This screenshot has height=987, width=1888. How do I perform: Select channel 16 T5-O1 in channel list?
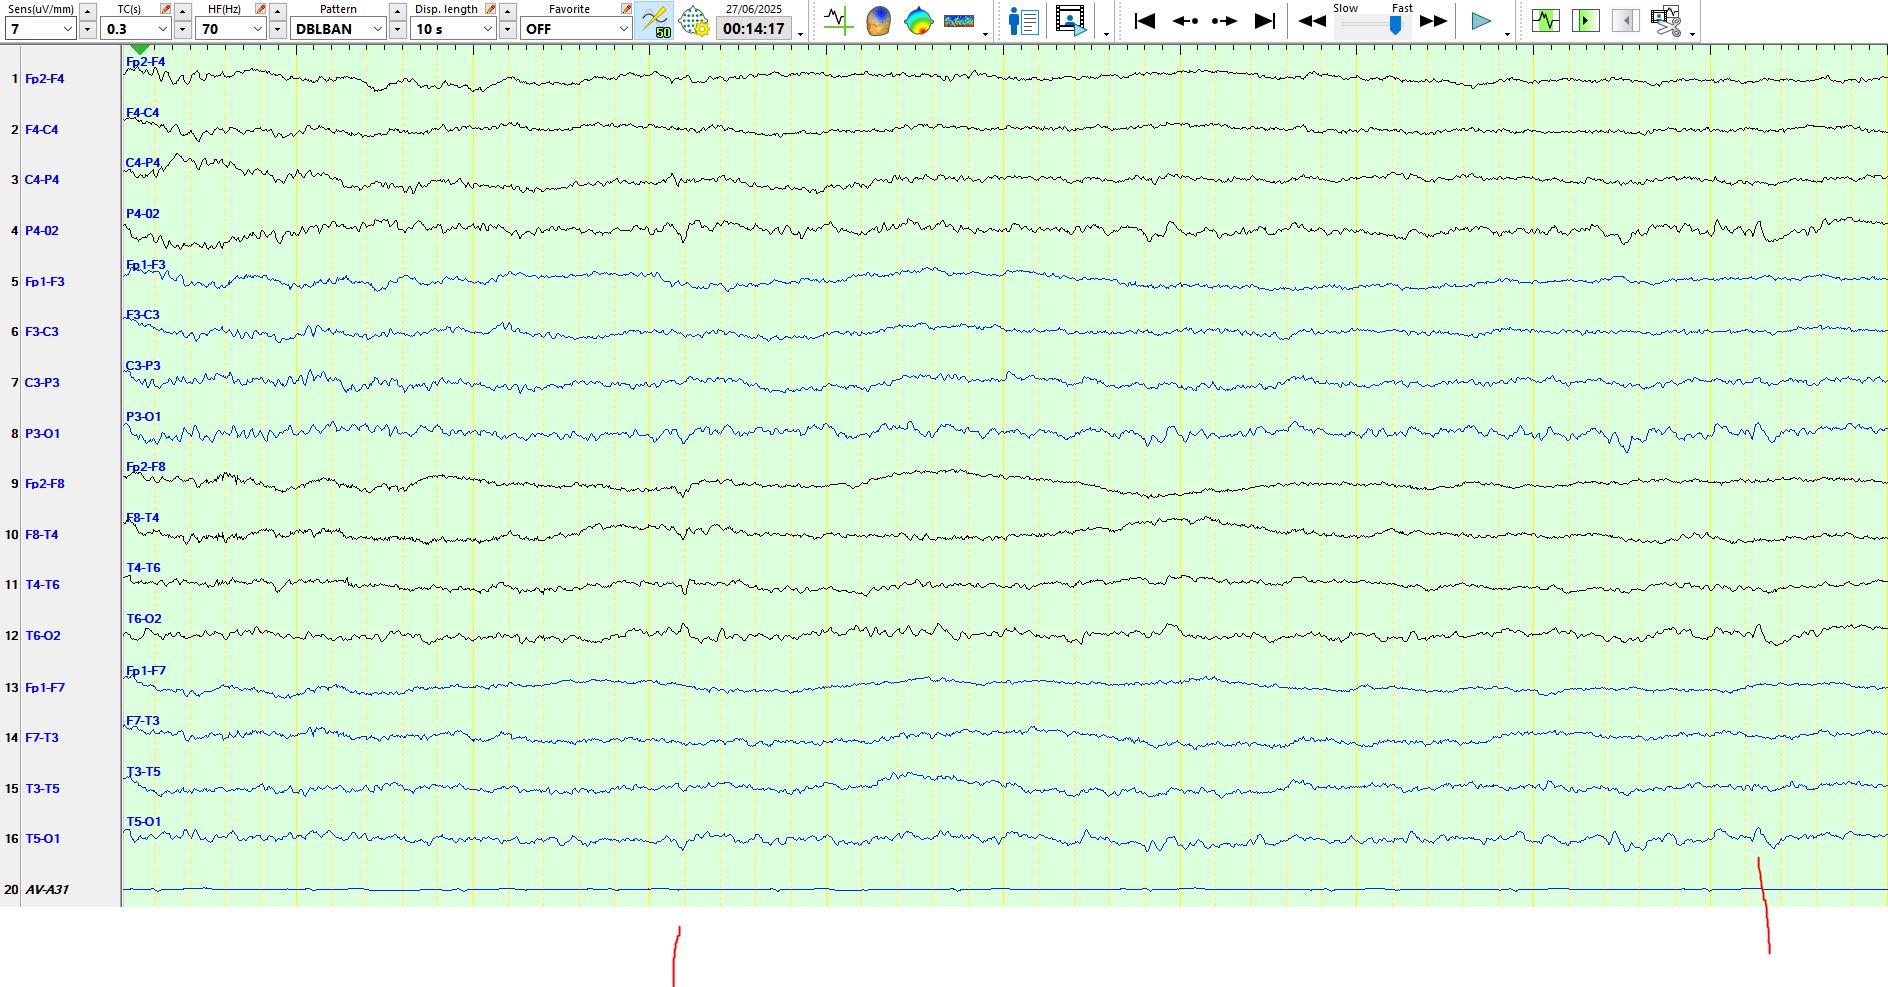42,839
